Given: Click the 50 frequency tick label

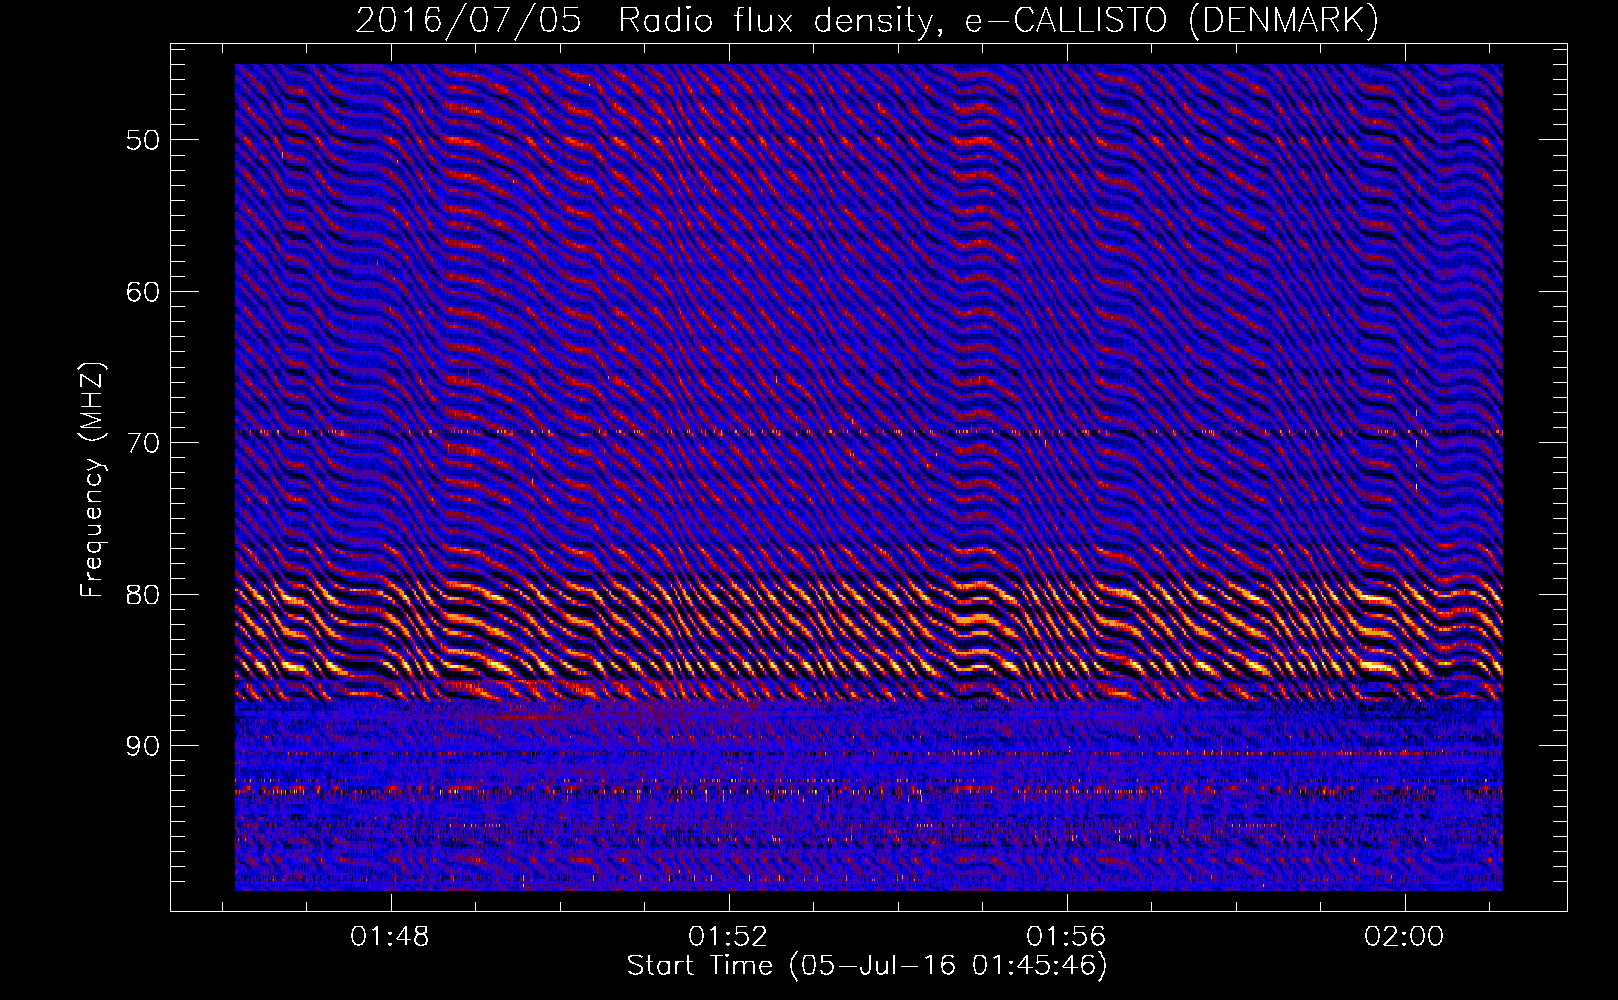Looking at the screenshot, I should [143, 140].
